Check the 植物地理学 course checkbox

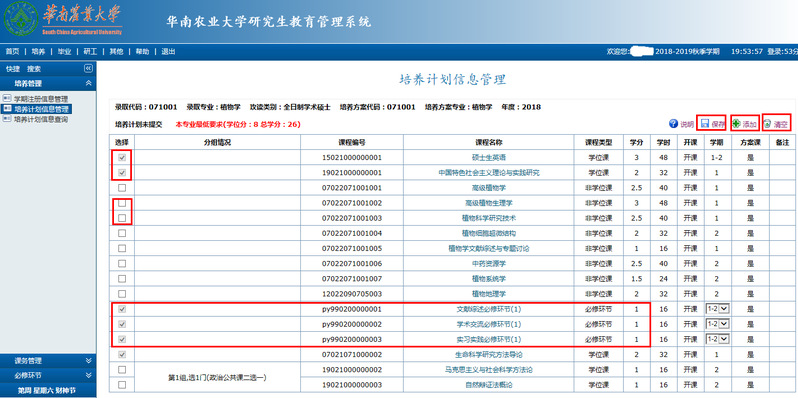(x=122, y=294)
